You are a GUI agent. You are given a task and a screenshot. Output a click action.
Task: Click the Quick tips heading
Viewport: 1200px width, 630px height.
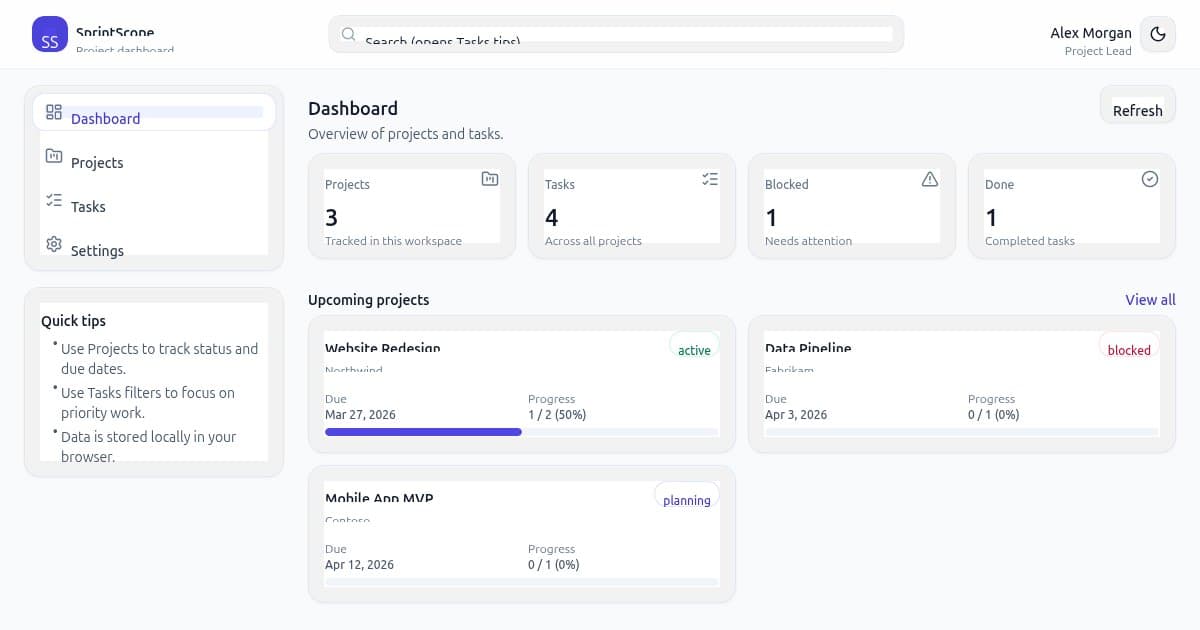[73, 321]
